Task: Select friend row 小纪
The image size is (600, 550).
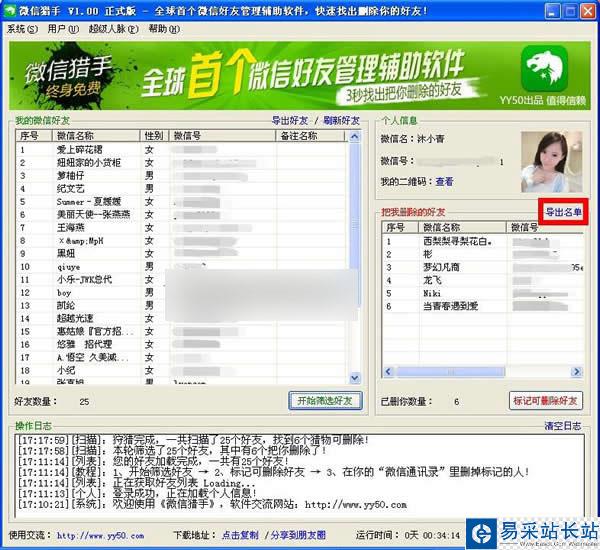Action: click(182, 370)
